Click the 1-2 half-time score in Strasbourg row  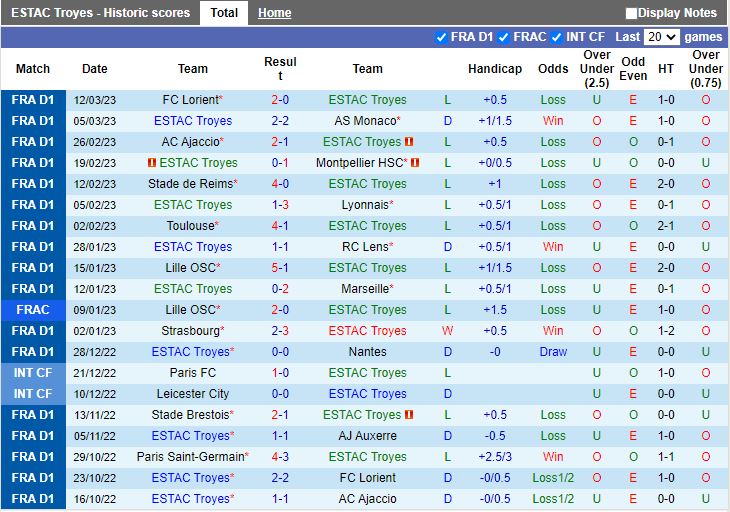pos(666,330)
